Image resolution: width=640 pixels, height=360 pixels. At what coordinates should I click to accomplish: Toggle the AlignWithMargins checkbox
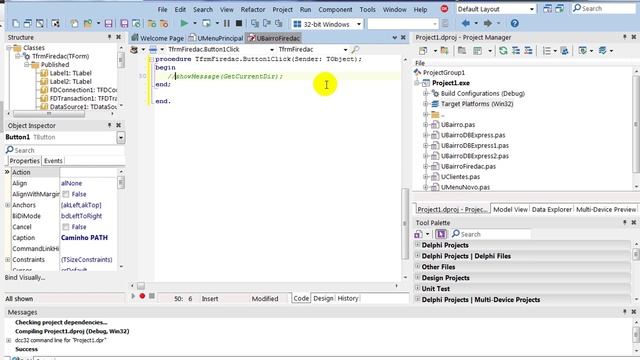tap(66, 194)
